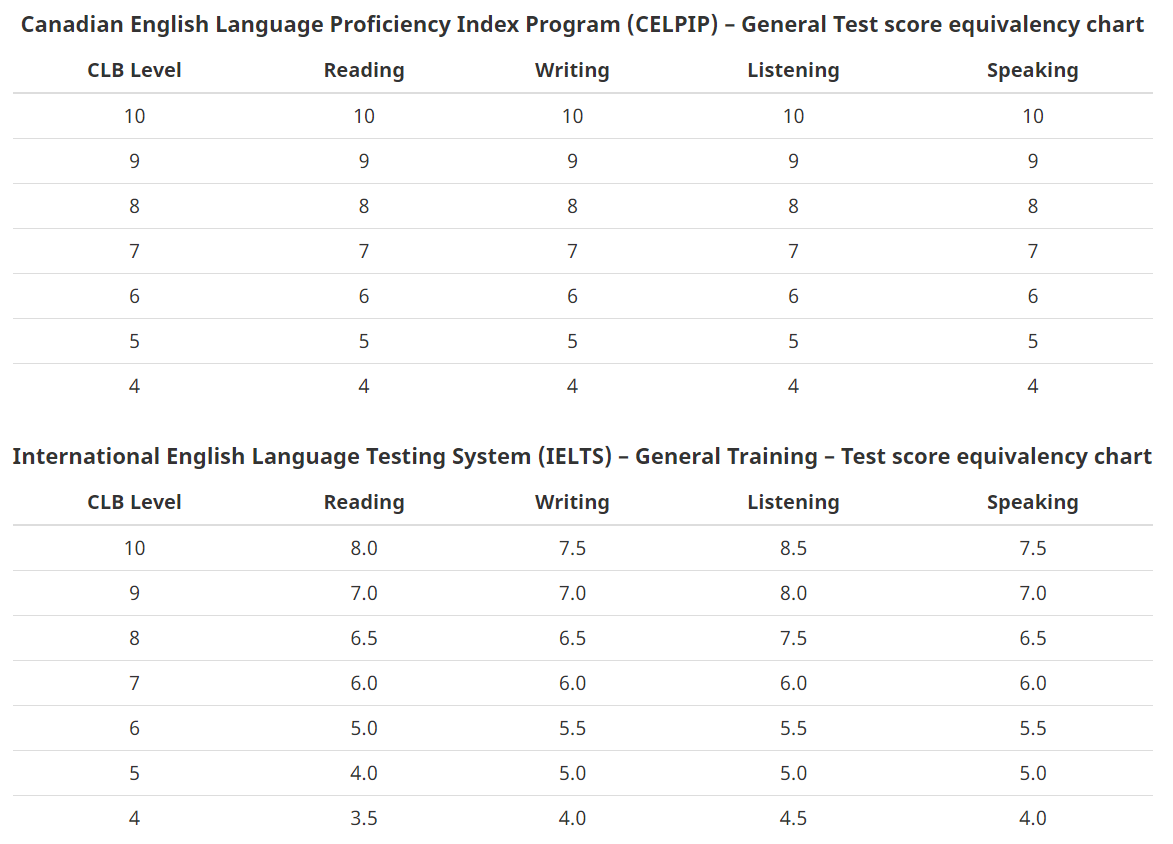
Task: Select the CLB Level header in IELTS table
Action: pos(135,502)
